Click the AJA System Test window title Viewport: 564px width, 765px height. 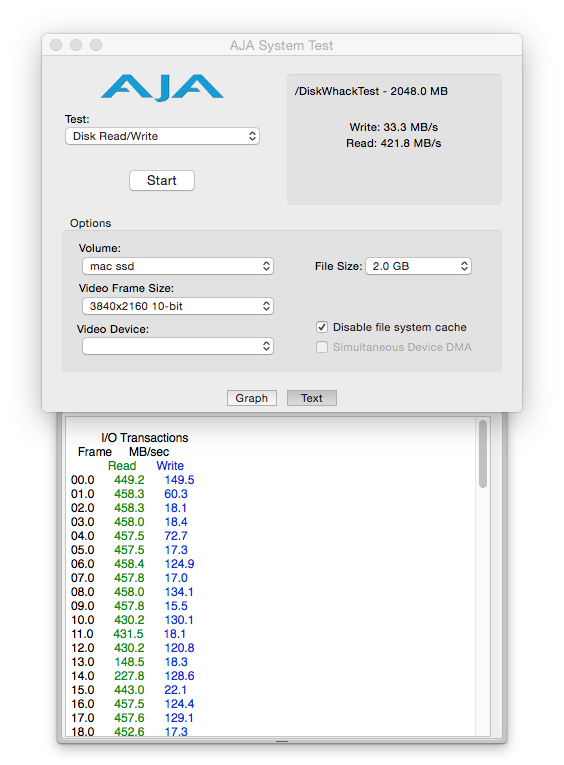(x=282, y=45)
